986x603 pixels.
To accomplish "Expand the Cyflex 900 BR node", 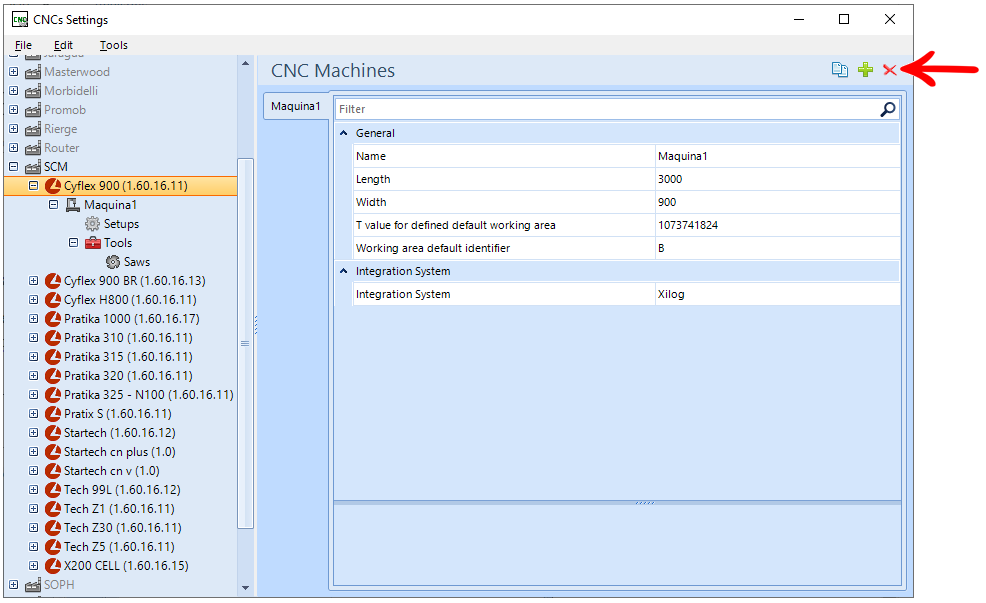I will pyautogui.click(x=34, y=280).
